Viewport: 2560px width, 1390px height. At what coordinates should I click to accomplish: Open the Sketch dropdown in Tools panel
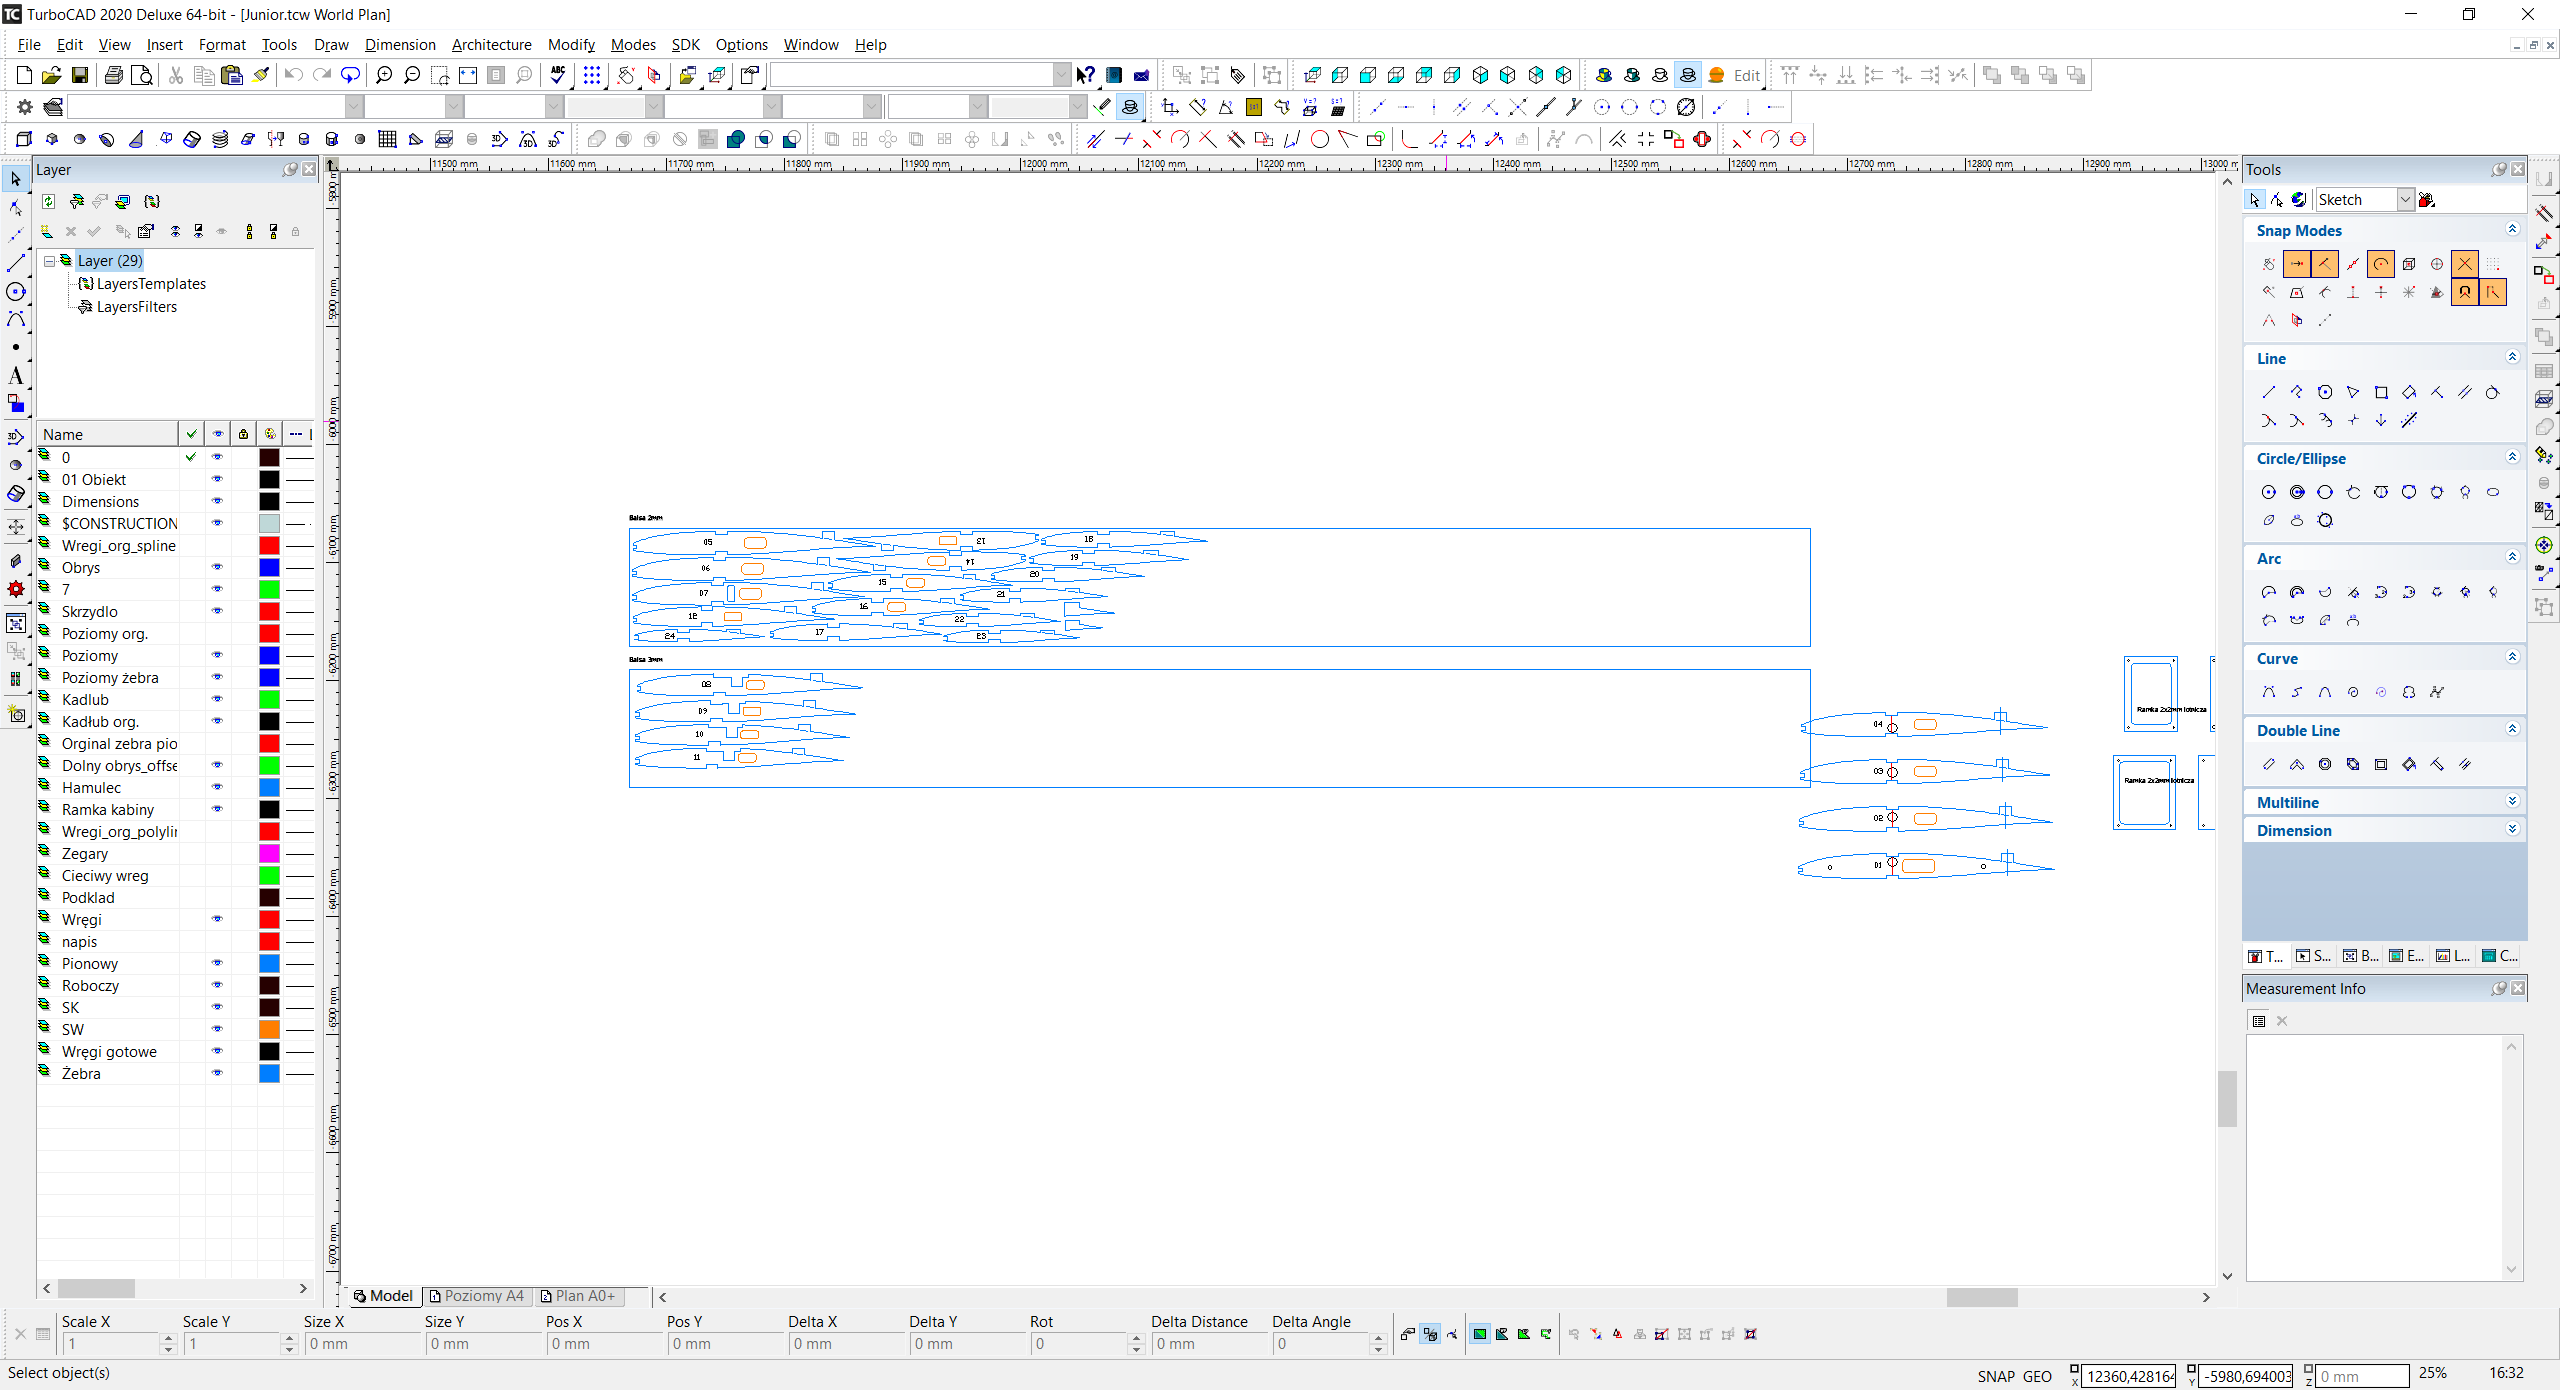pyautogui.click(x=2405, y=200)
